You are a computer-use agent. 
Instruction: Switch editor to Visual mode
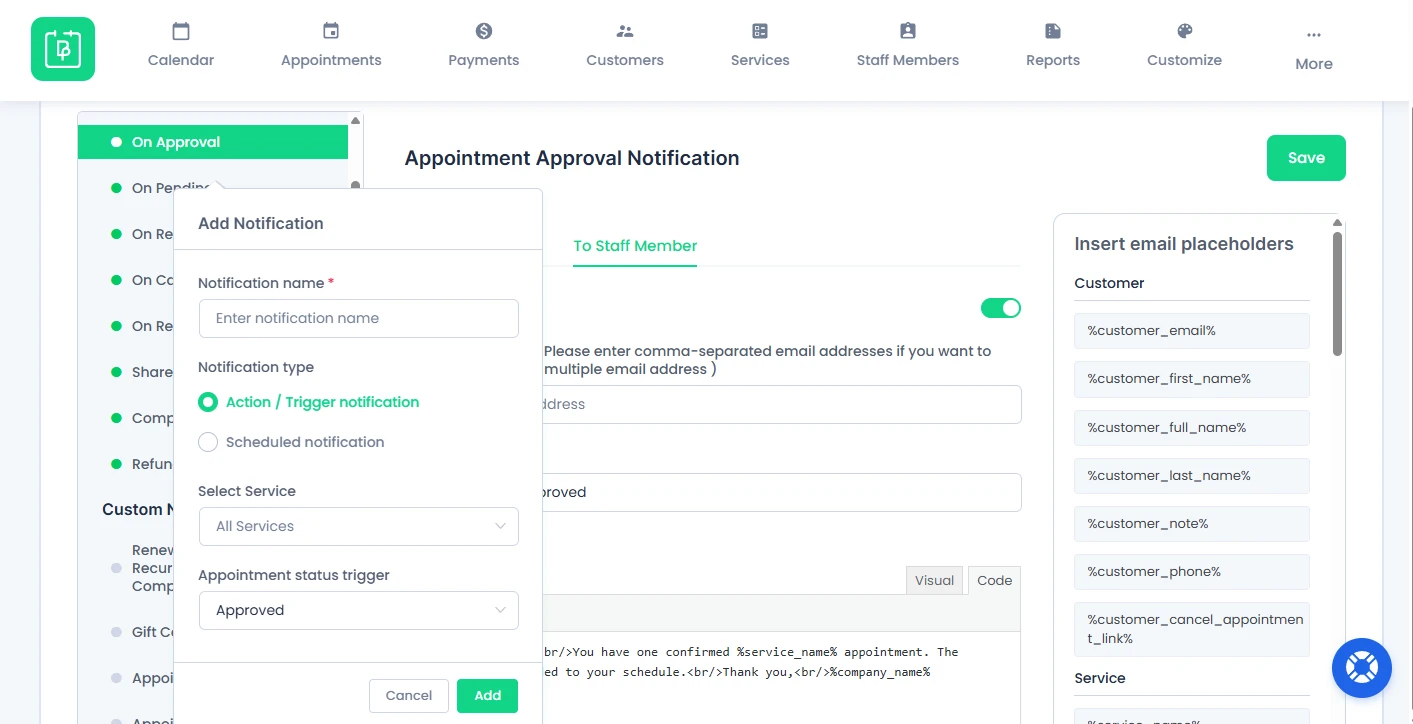pyautogui.click(x=935, y=580)
